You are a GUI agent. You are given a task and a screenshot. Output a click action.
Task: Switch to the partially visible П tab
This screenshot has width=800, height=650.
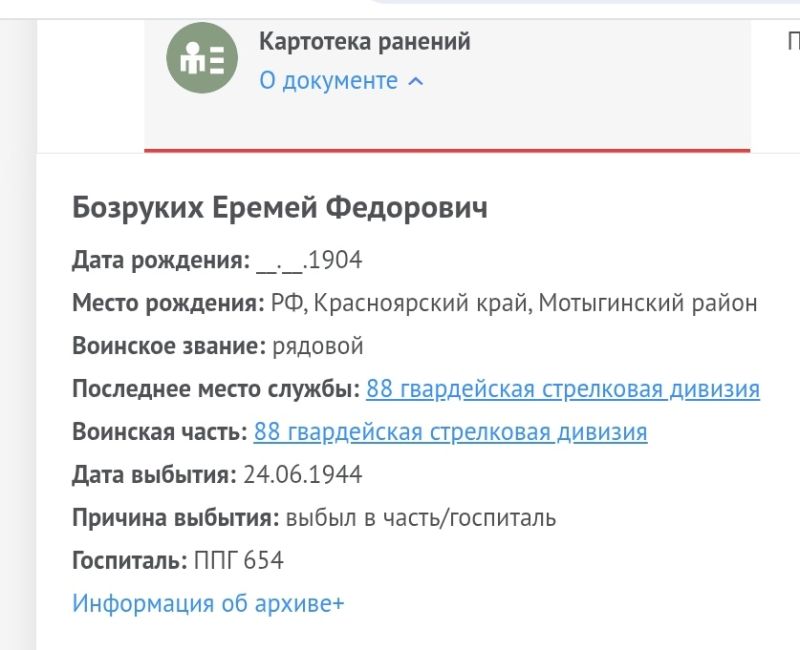(x=793, y=41)
